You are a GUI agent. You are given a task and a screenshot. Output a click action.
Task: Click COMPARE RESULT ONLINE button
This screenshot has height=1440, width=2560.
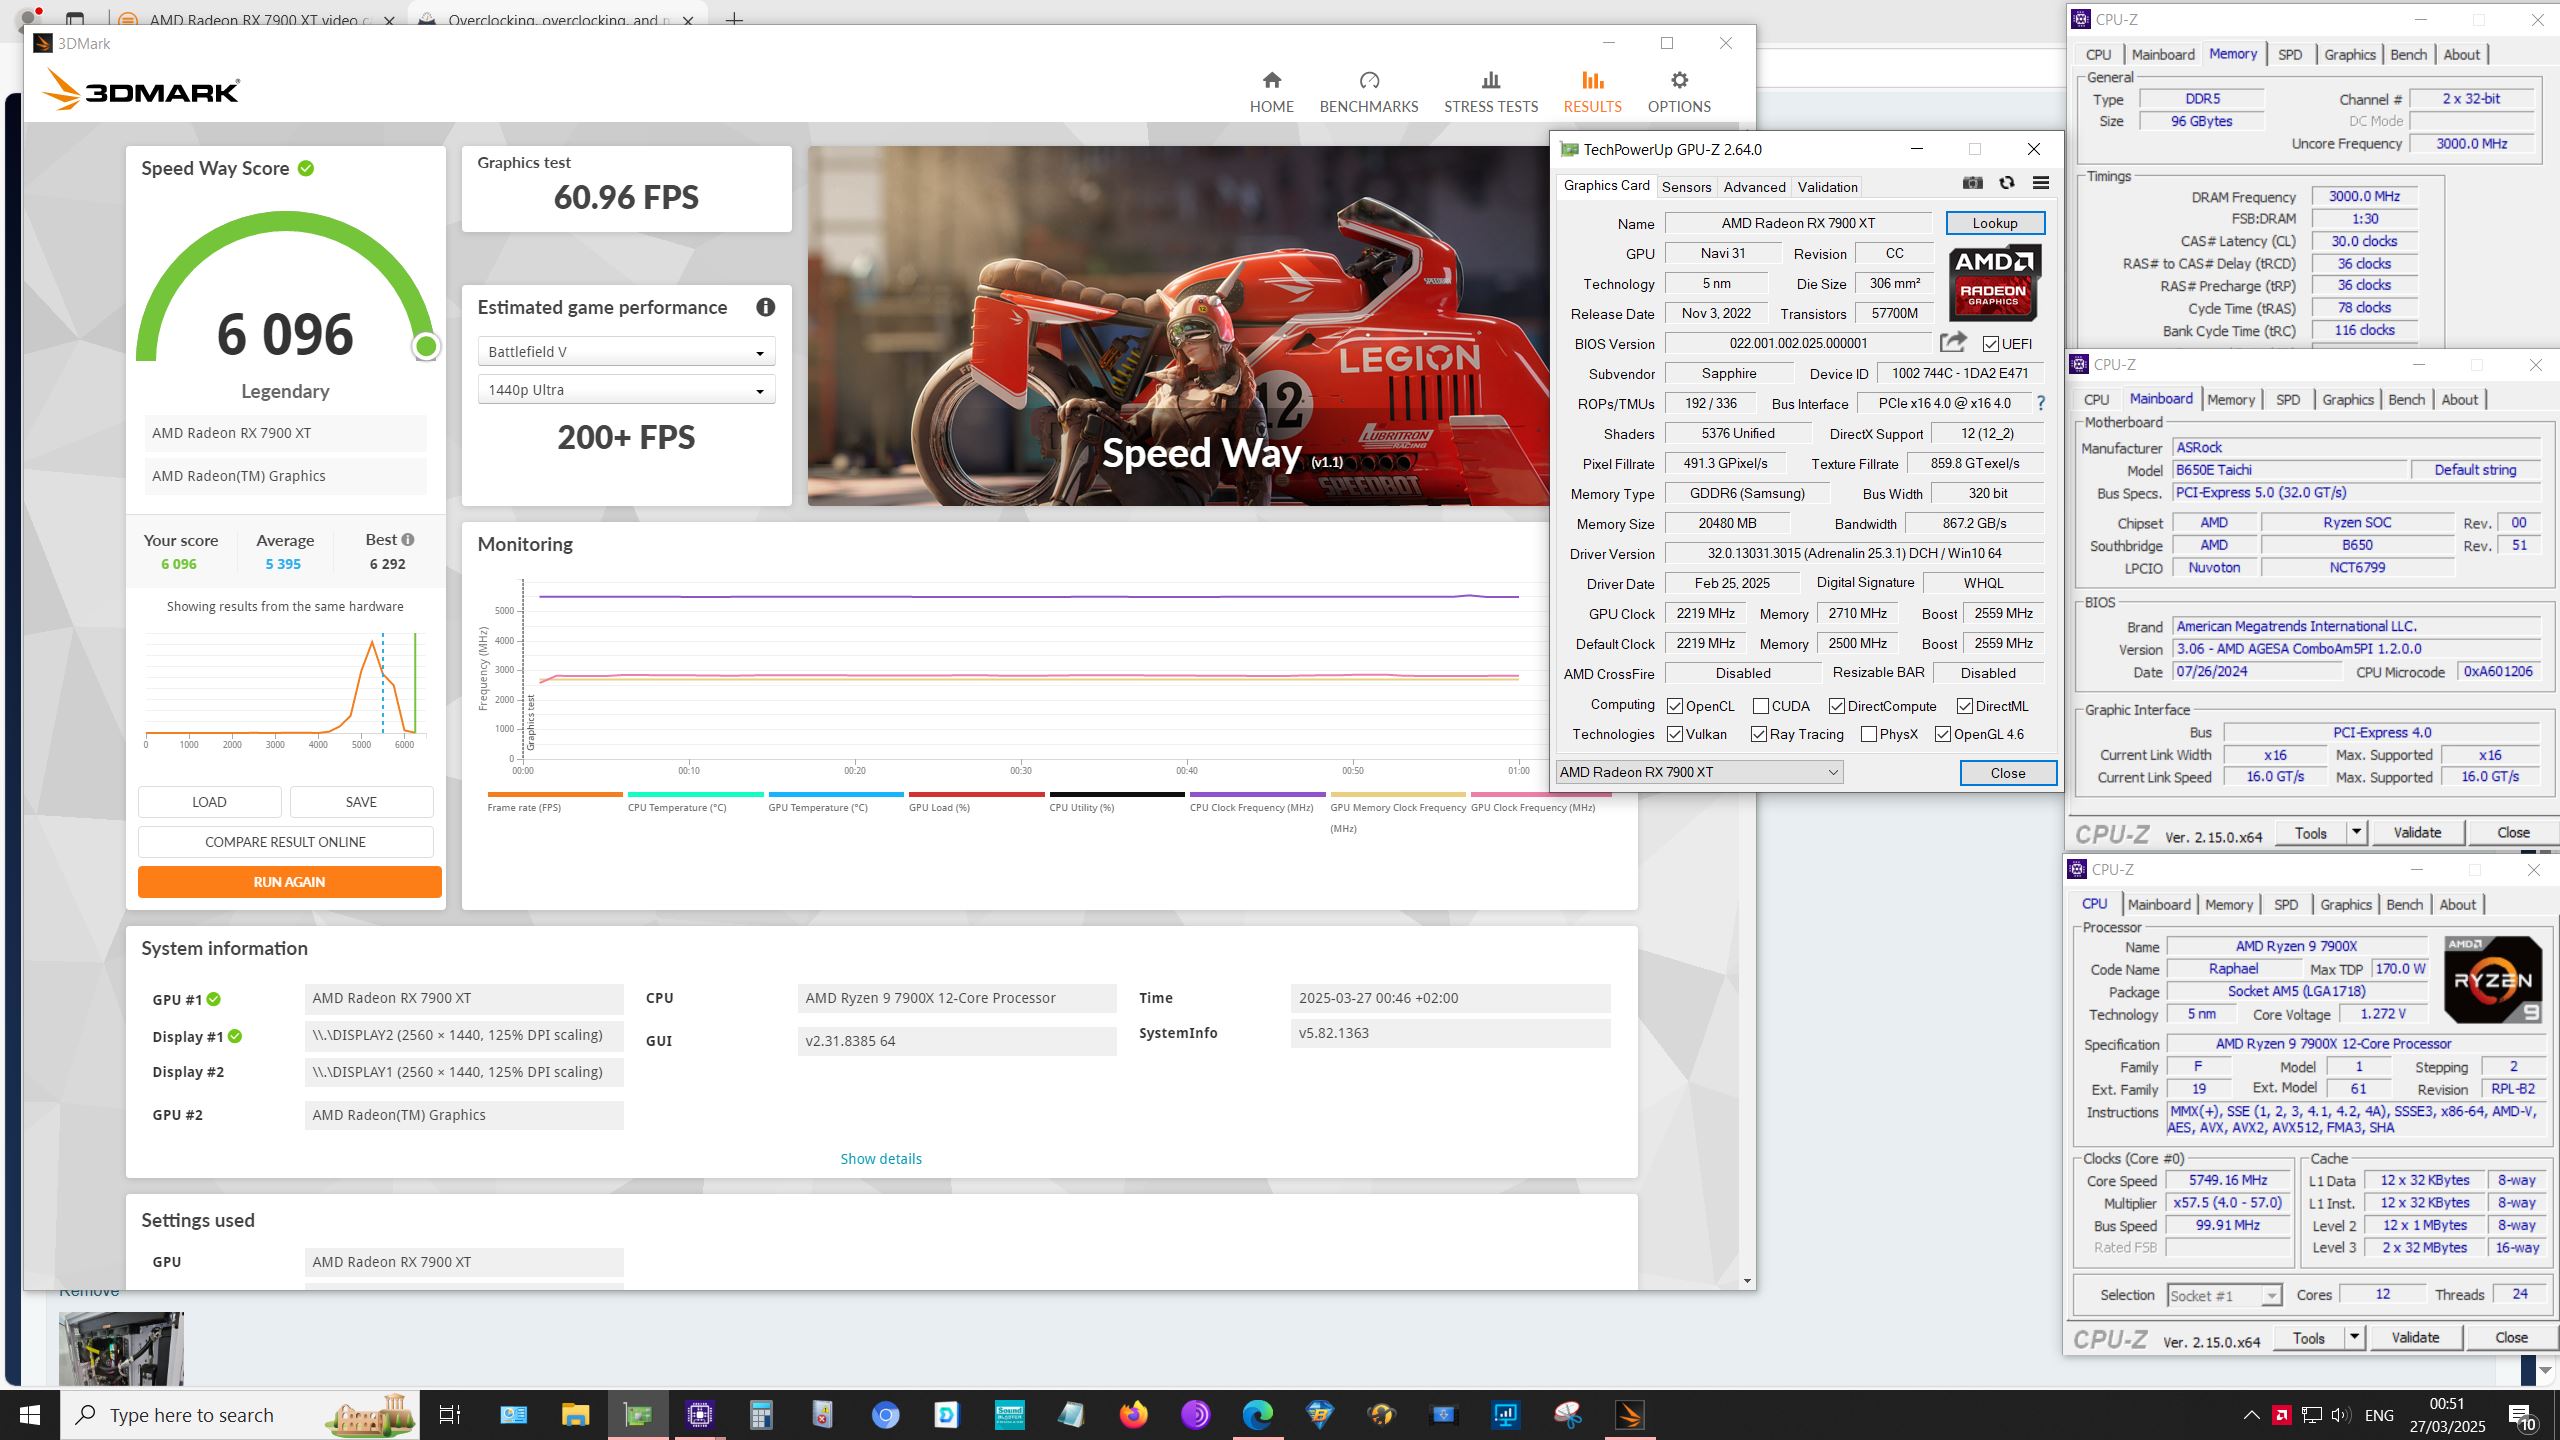(x=285, y=842)
